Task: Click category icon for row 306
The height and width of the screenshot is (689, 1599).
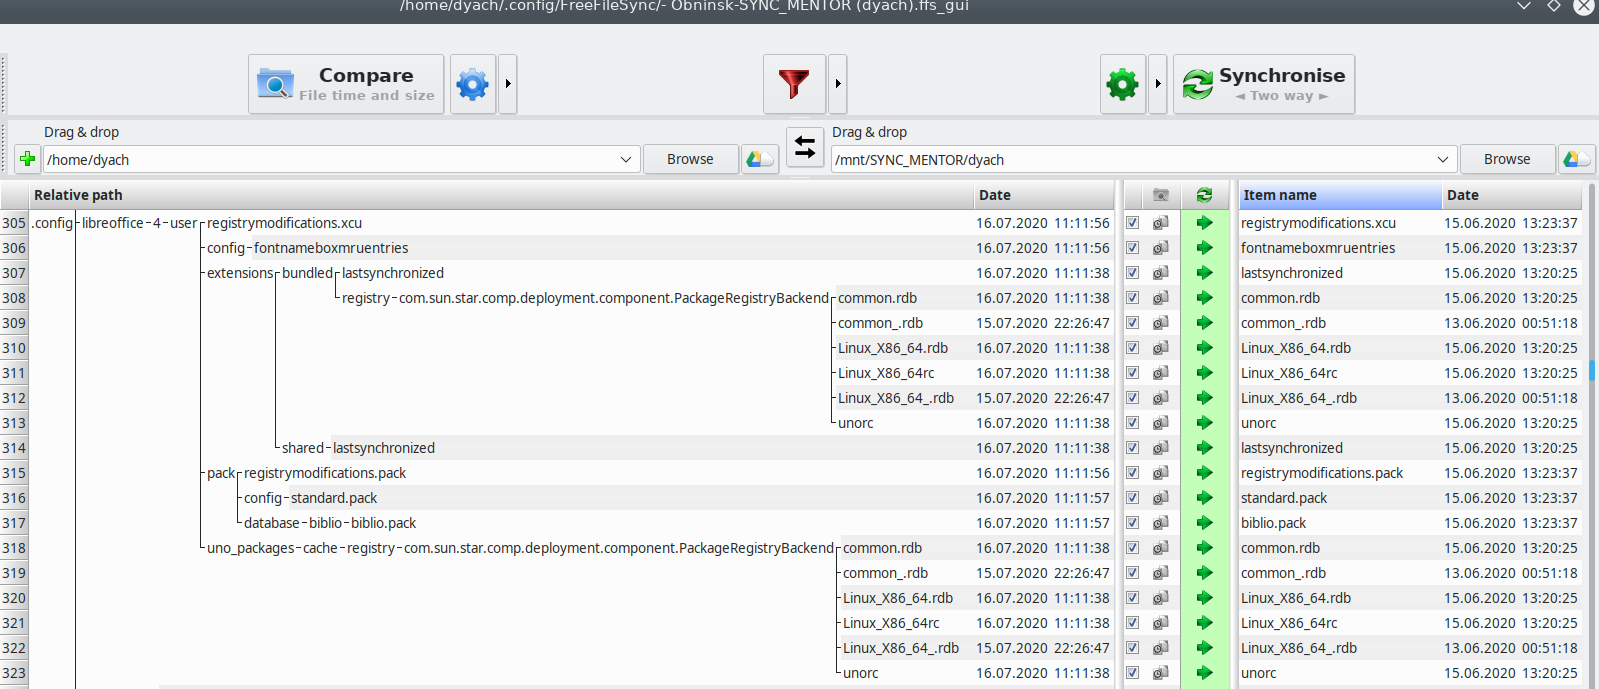Action: (1160, 248)
